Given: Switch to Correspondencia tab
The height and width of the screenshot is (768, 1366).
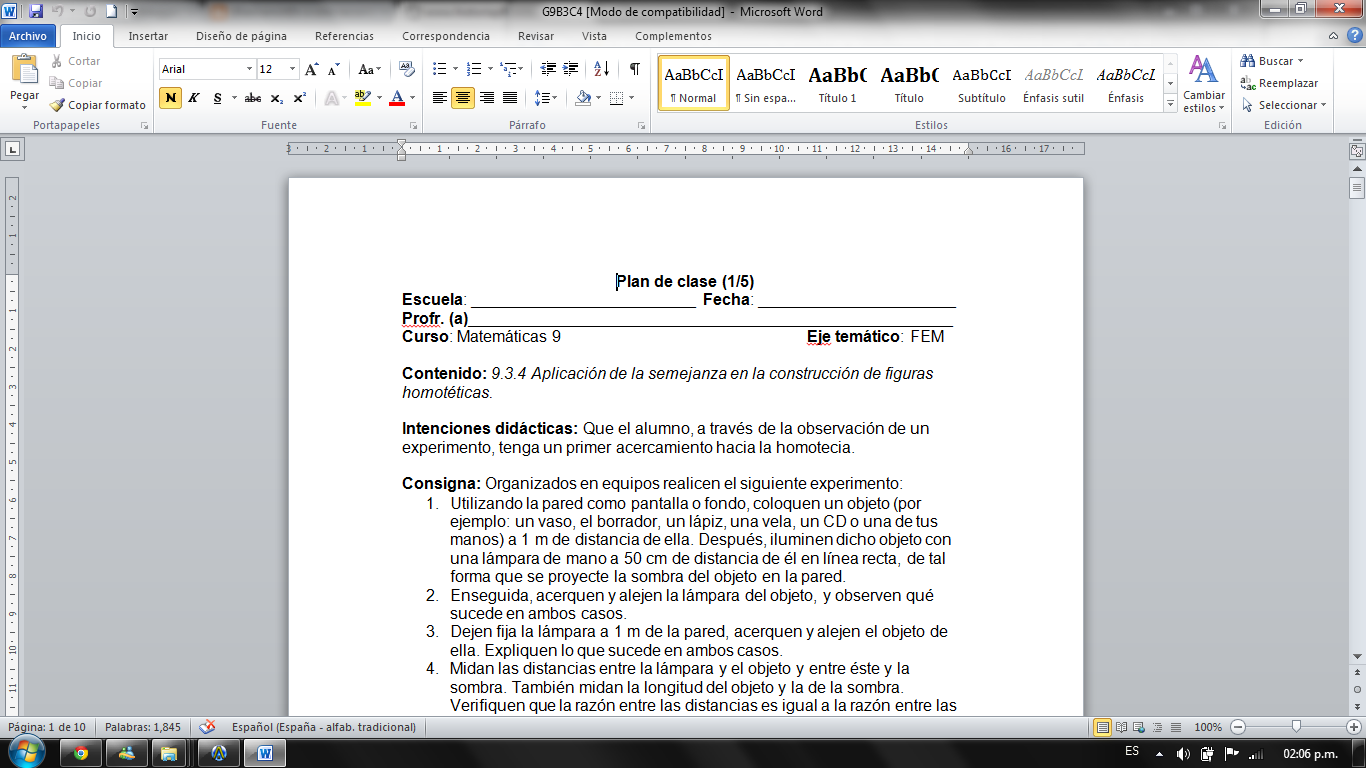Looking at the screenshot, I should coord(446,36).
